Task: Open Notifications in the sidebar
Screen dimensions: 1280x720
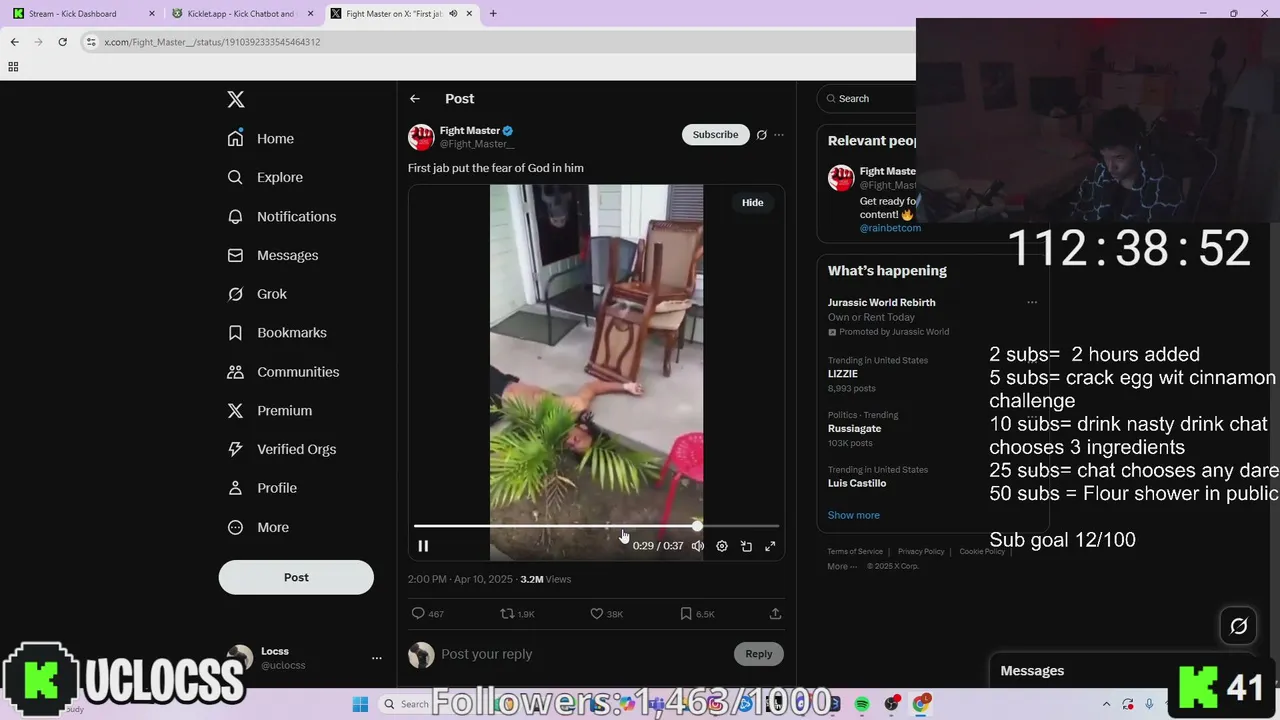Action: [x=281, y=216]
